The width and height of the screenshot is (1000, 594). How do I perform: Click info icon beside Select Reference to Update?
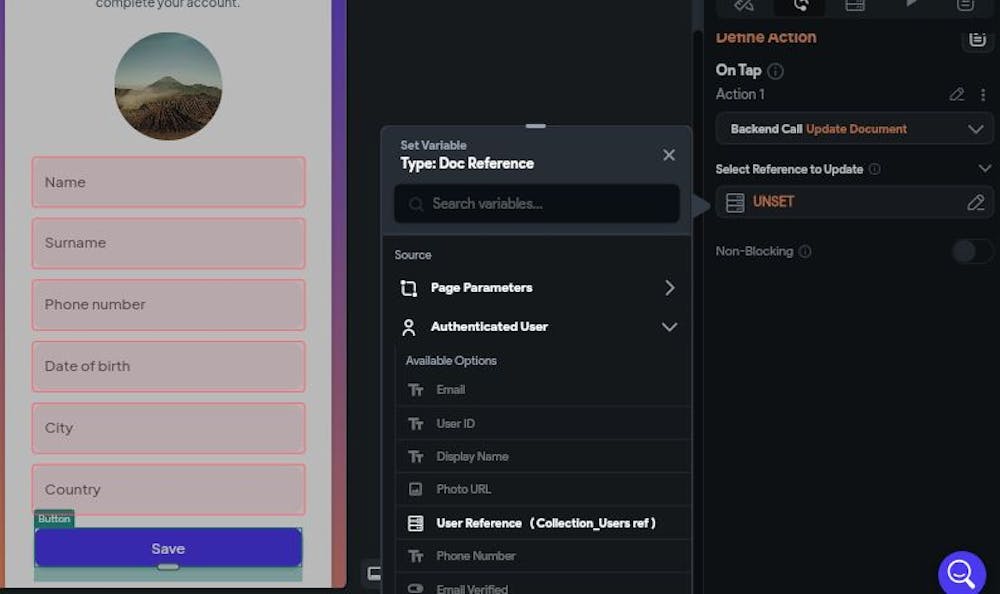(875, 169)
